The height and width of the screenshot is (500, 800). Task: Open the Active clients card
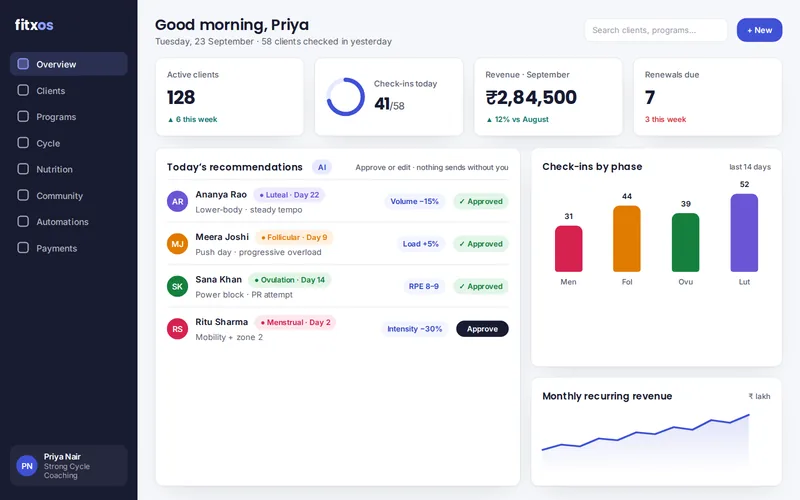coord(230,97)
